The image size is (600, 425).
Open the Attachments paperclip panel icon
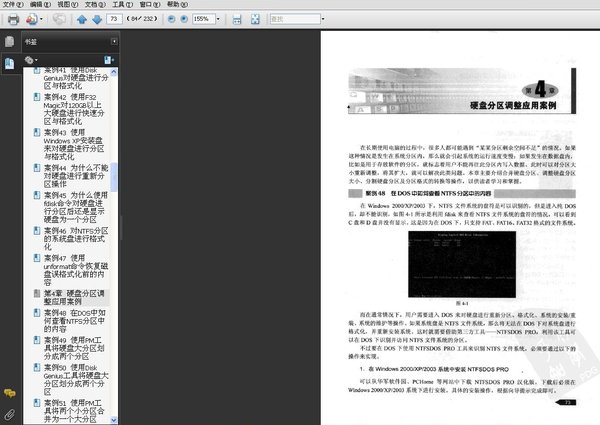pyautogui.click(x=10, y=414)
